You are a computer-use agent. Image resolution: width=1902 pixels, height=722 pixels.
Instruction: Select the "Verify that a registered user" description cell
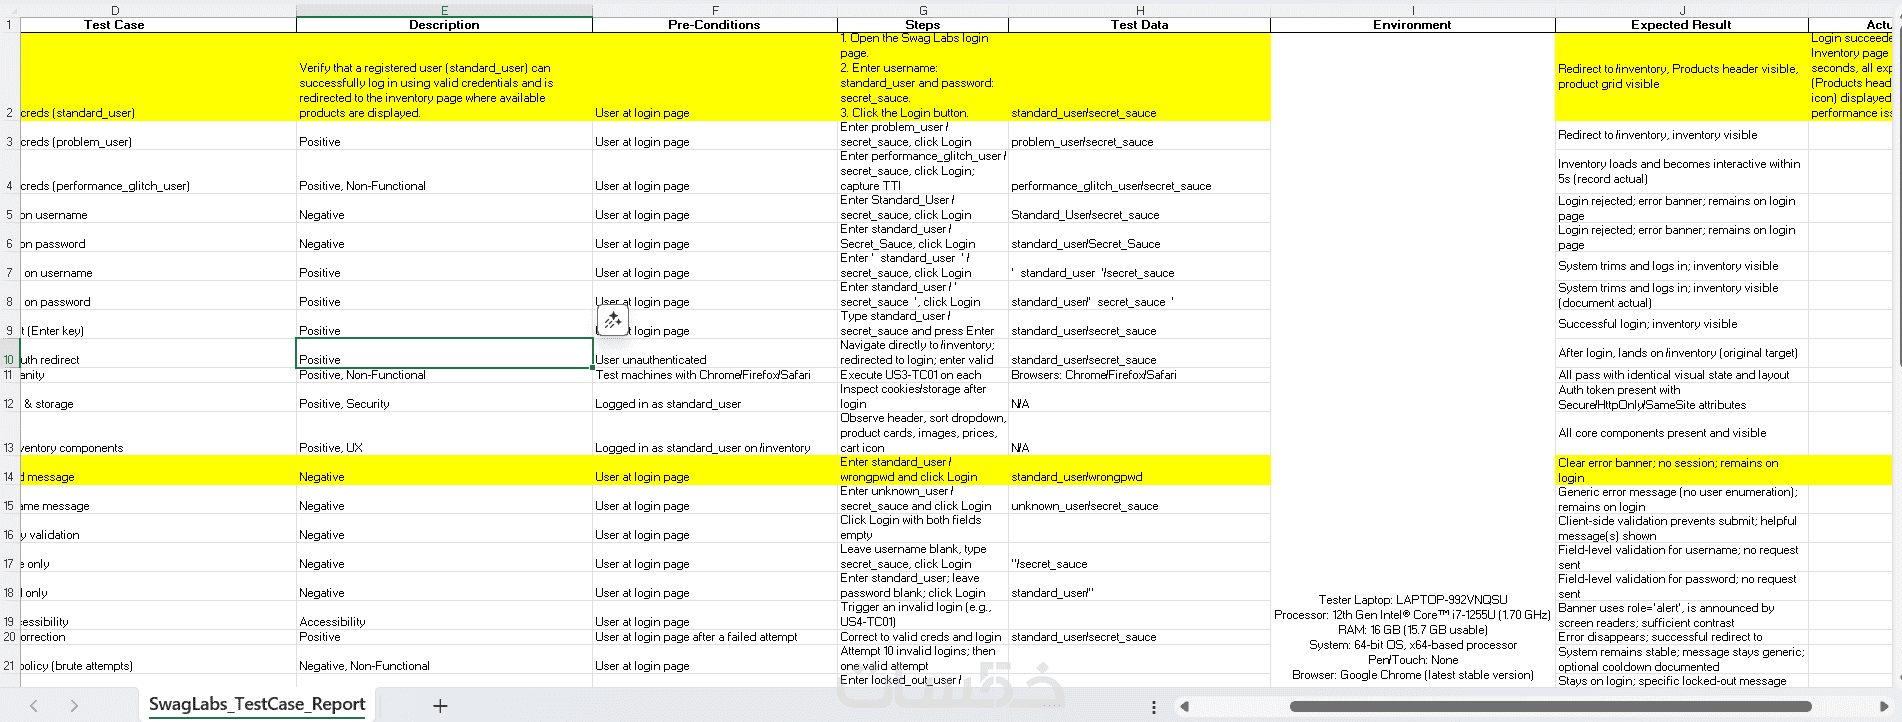pos(444,77)
